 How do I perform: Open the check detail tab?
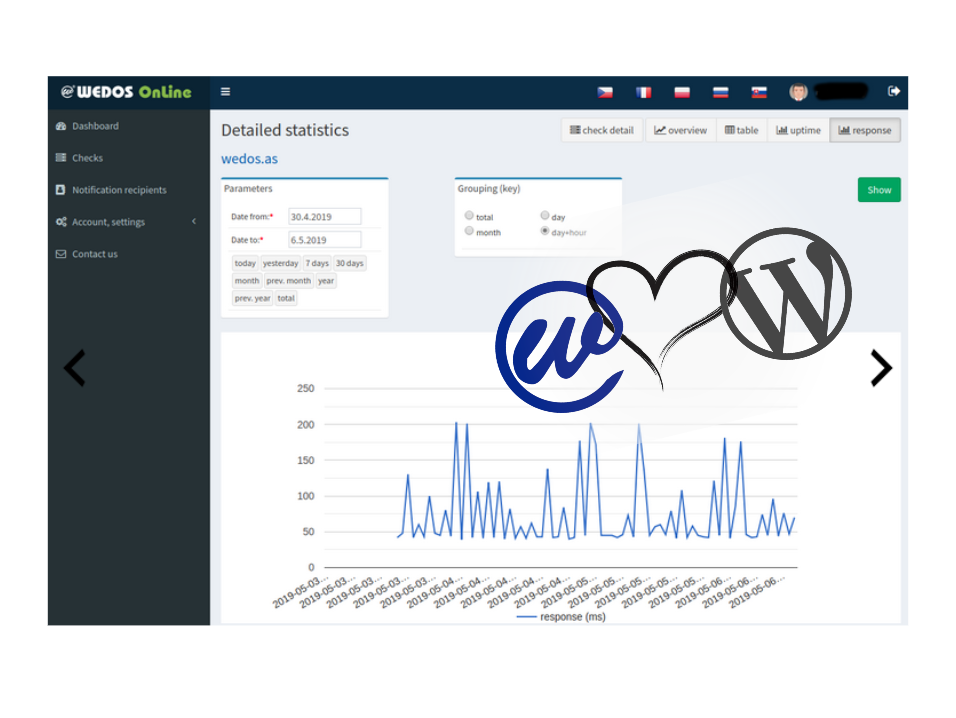click(x=602, y=130)
